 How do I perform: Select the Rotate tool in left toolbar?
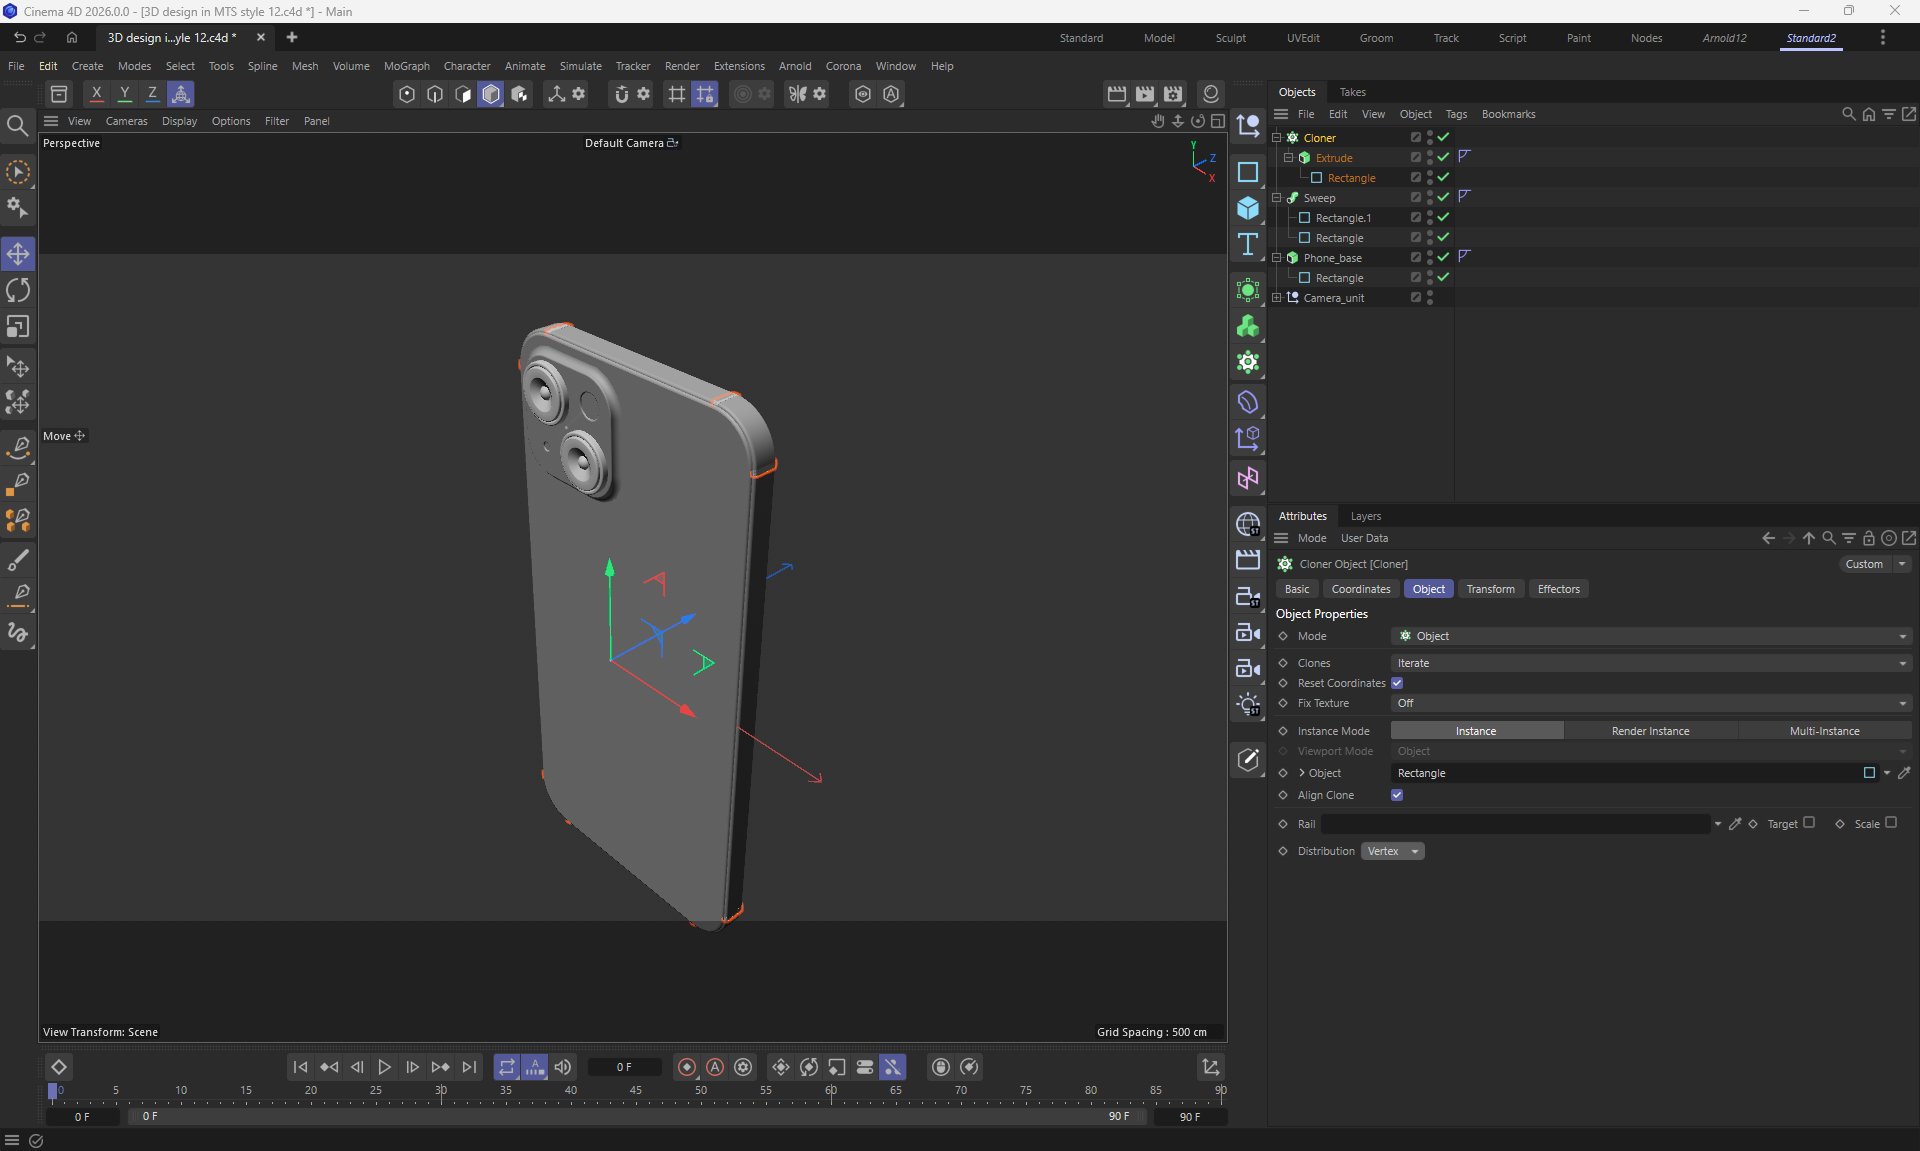pyautogui.click(x=18, y=290)
